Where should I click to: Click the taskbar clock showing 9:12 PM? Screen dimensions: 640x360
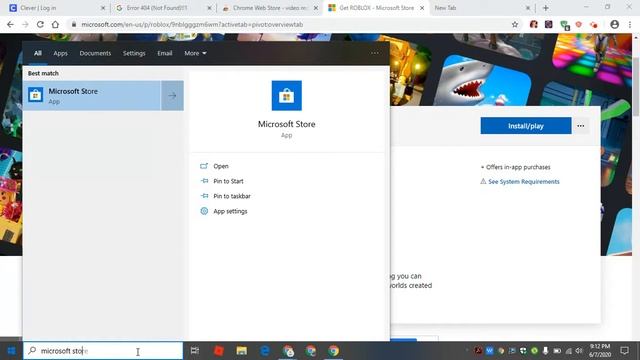coord(600,351)
